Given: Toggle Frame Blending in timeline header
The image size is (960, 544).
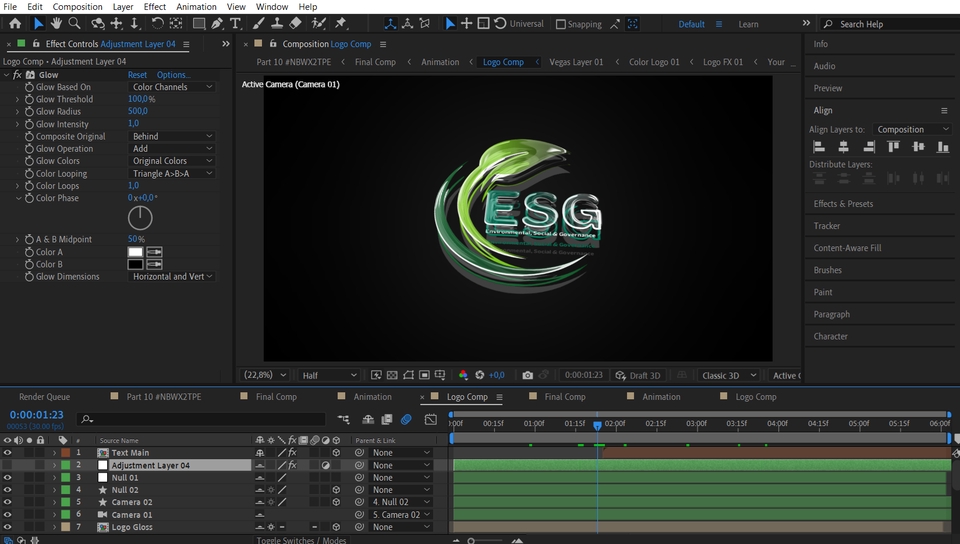Looking at the screenshot, I should pyautogui.click(x=387, y=419).
